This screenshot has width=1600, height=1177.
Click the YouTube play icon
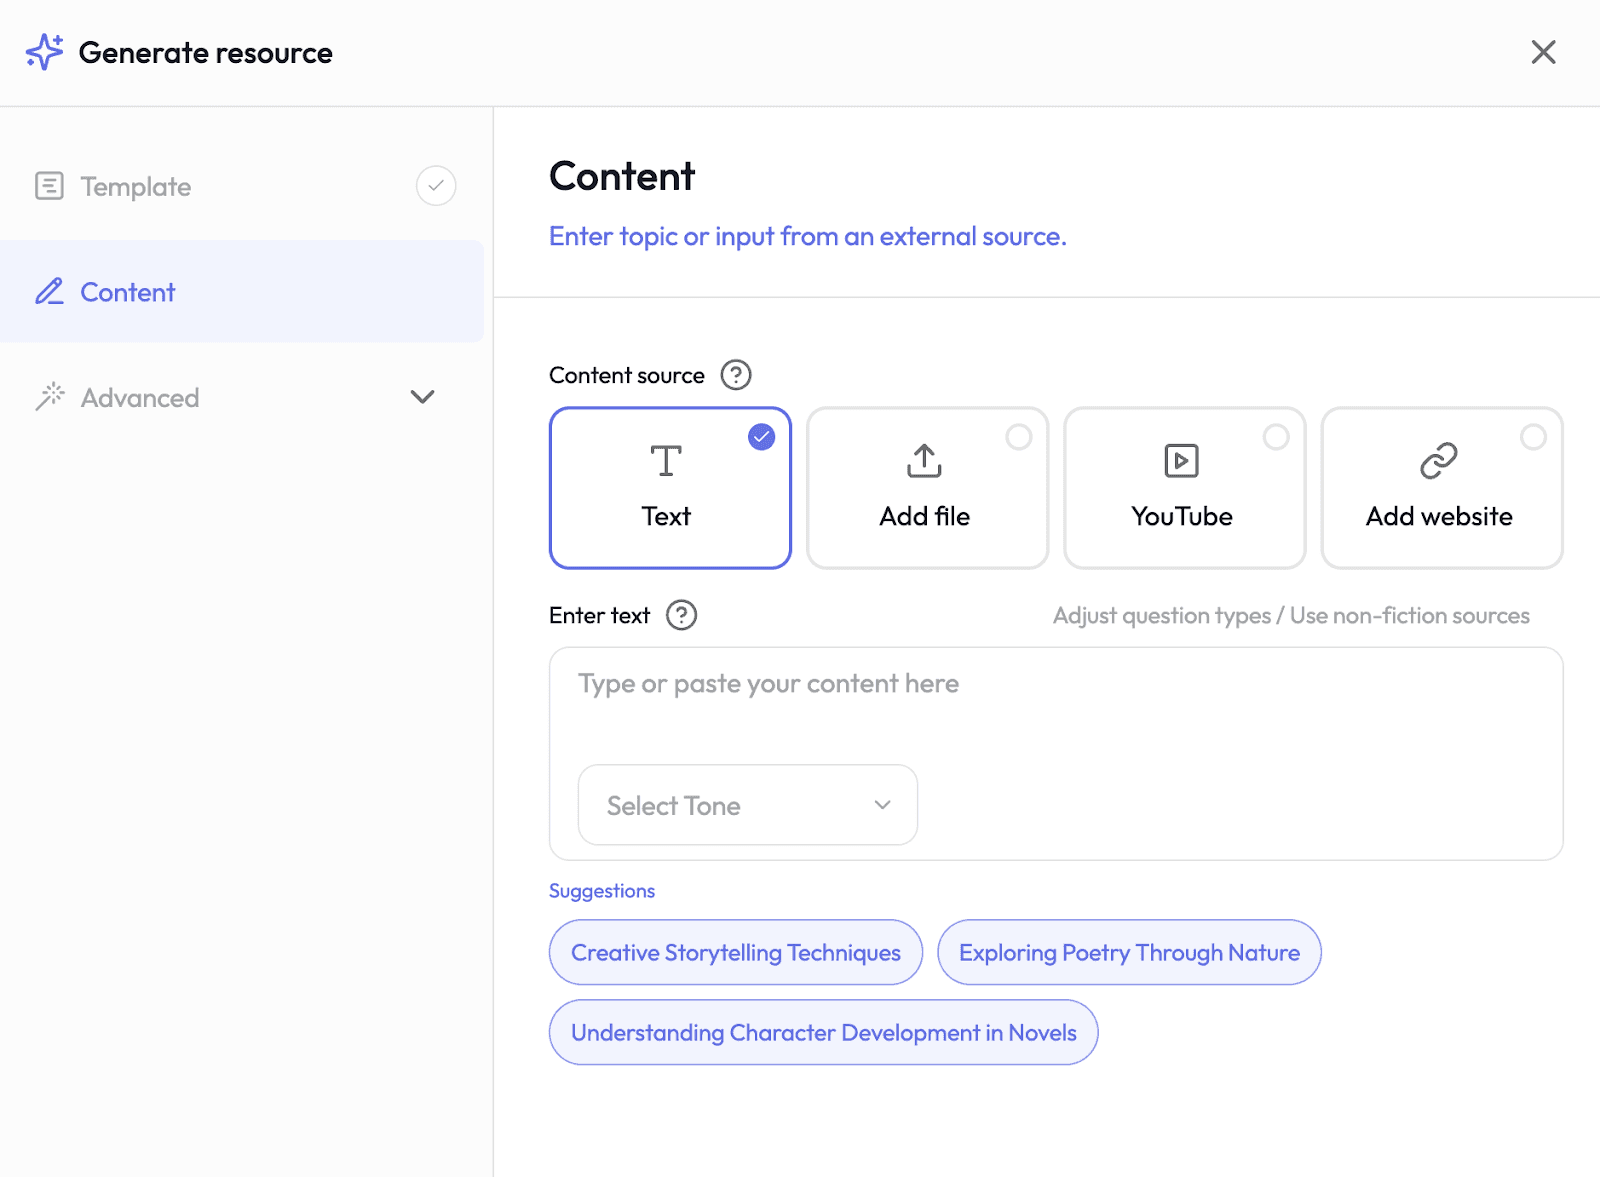[1182, 461]
